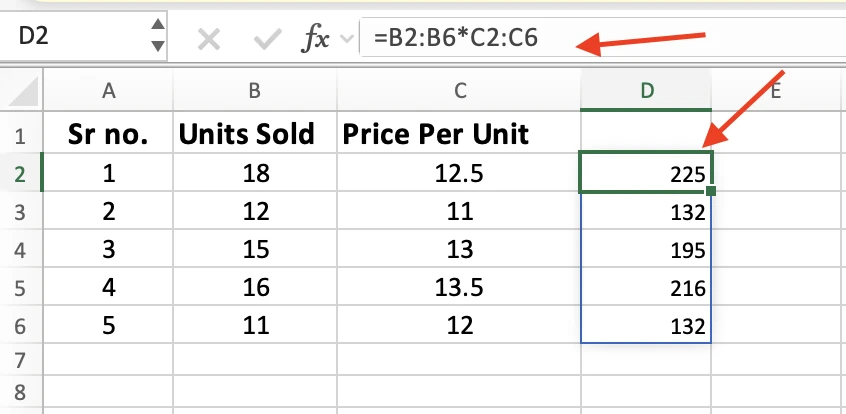846x414 pixels.
Task: Click the 'Sr no.' header cell
Action: [108, 134]
